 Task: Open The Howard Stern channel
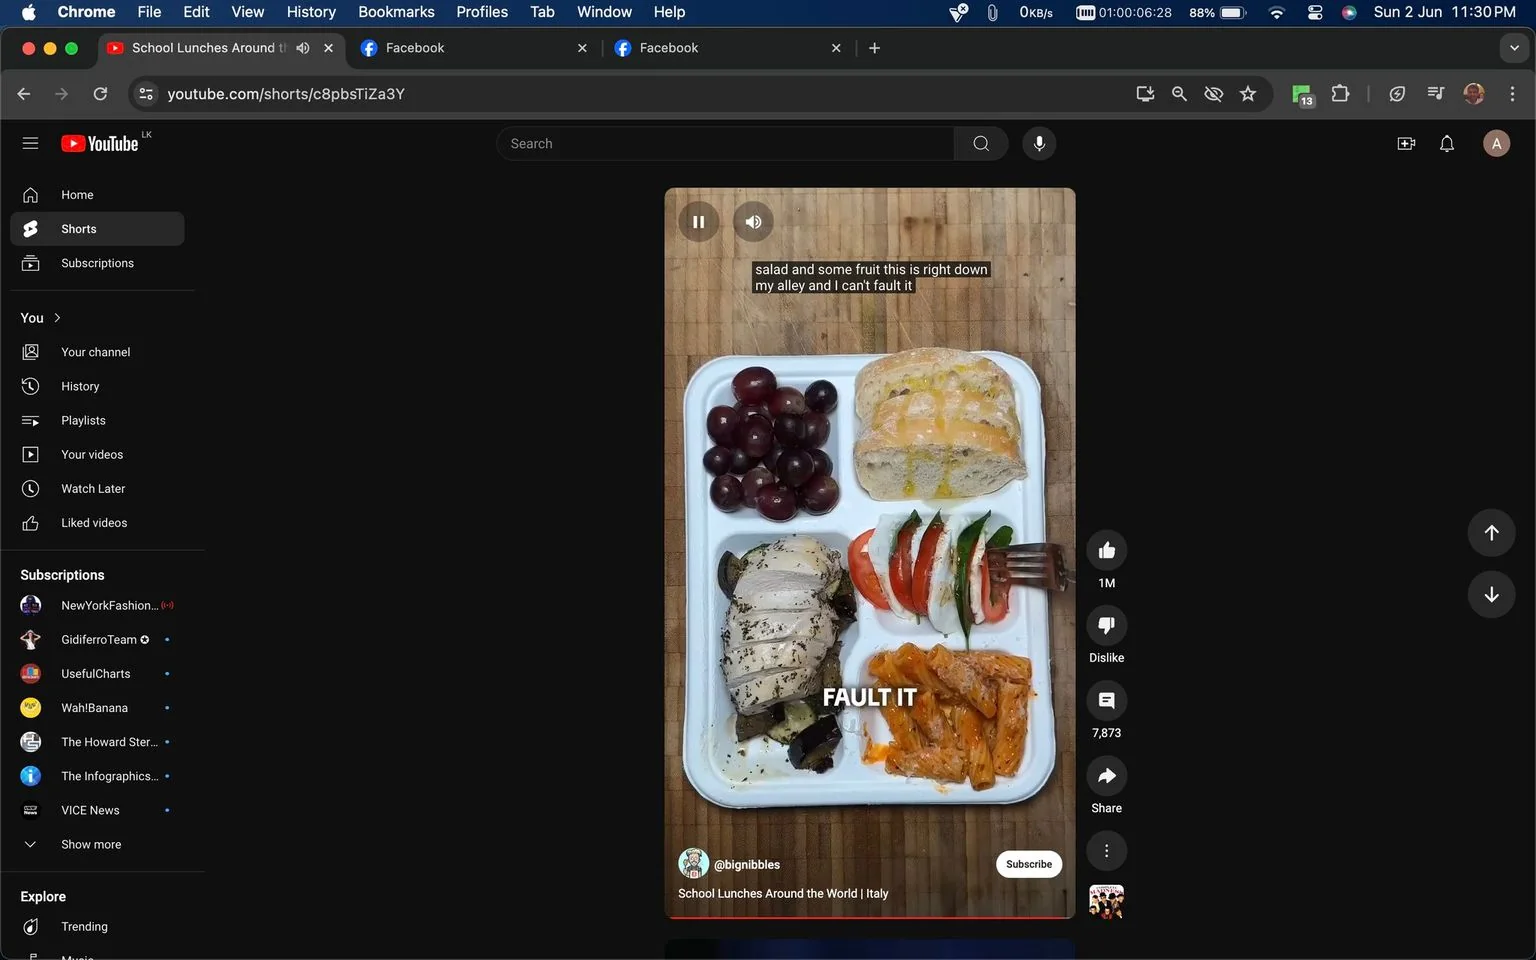point(97,742)
